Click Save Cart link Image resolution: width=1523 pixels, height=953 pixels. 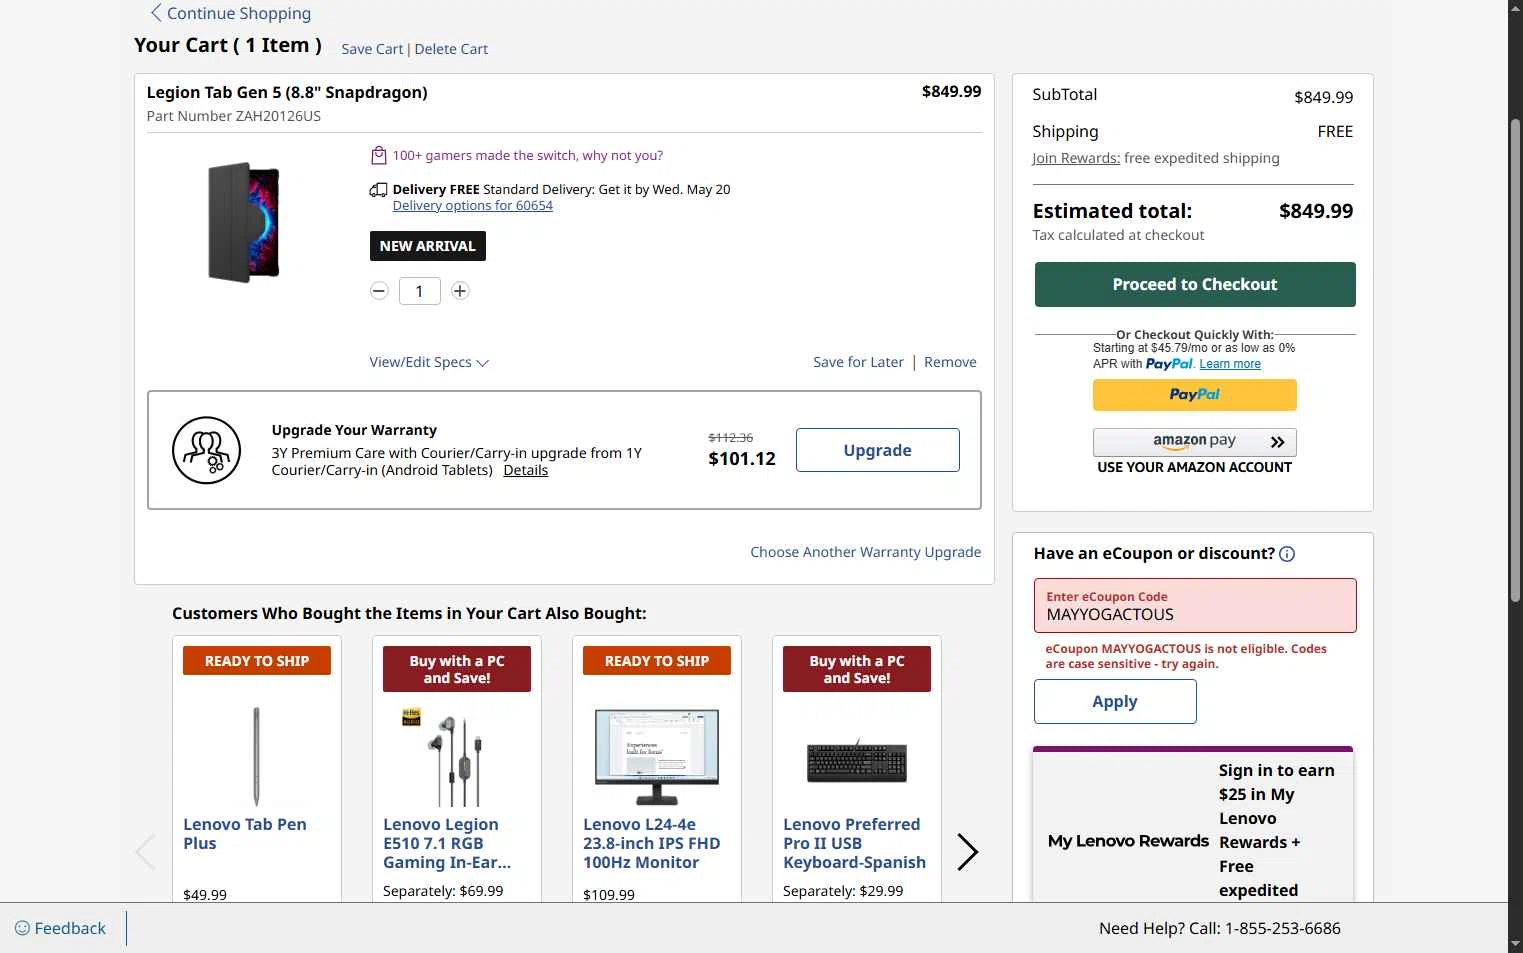(372, 49)
